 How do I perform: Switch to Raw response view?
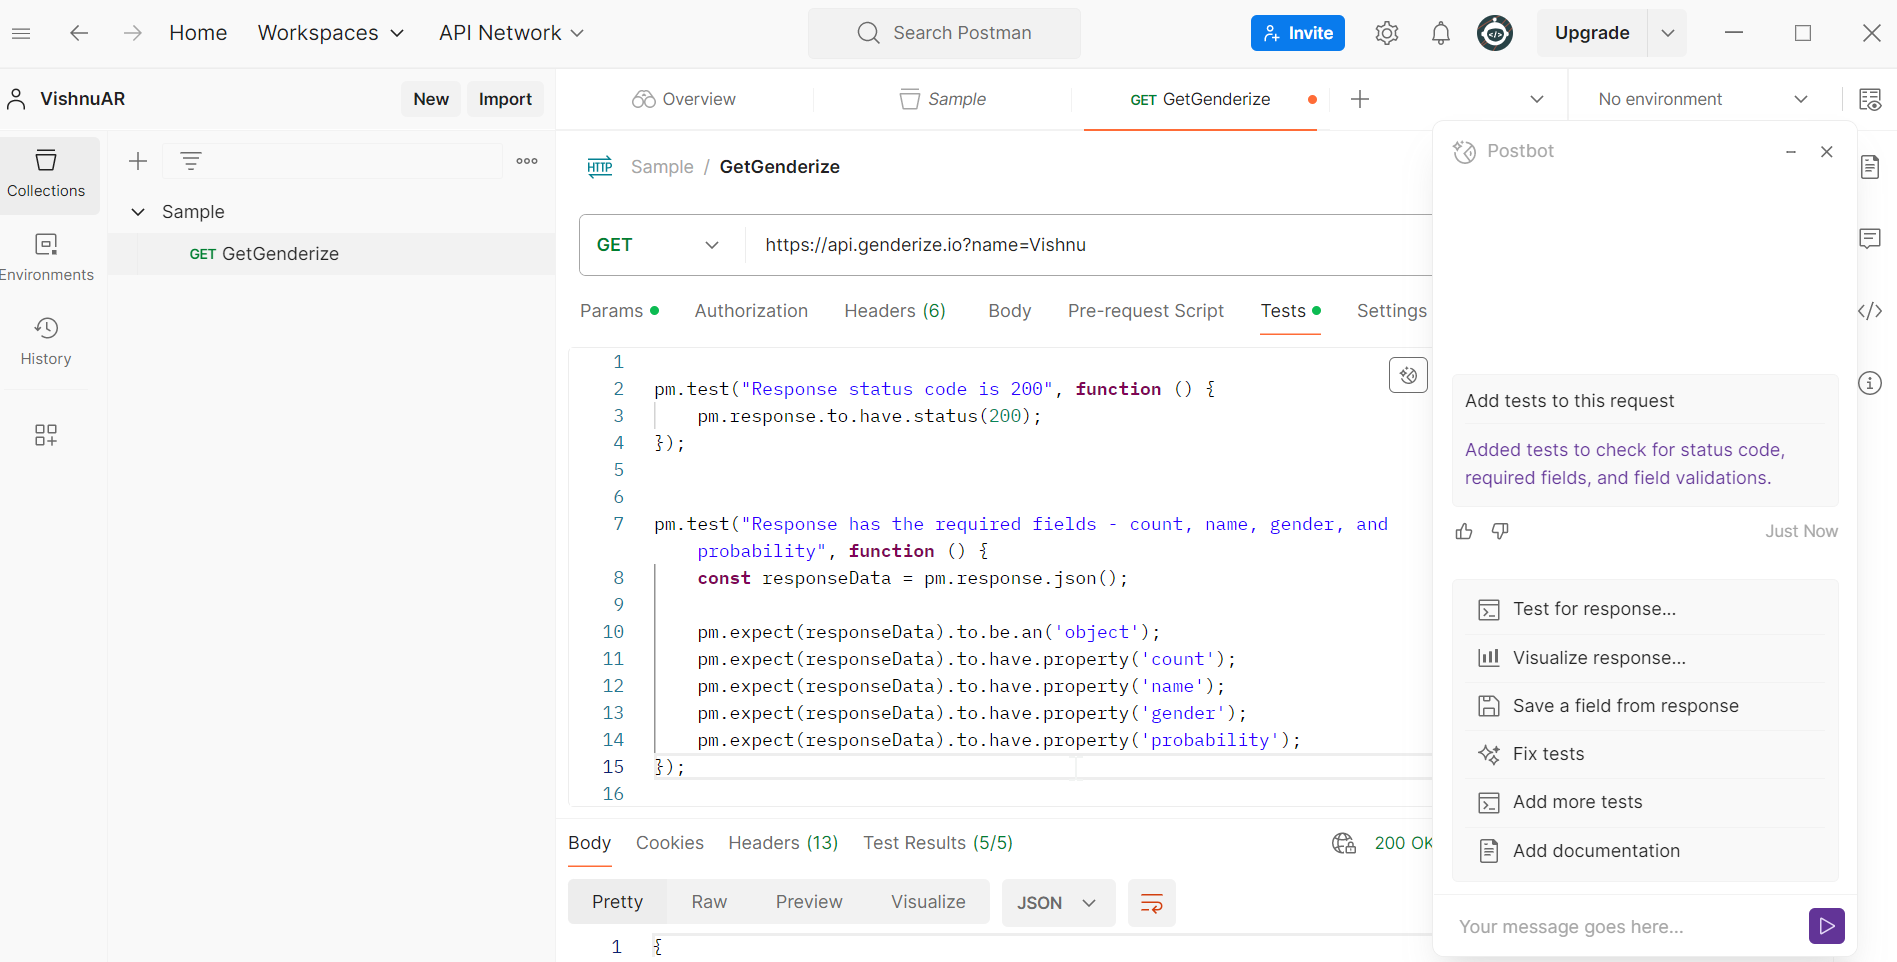[x=709, y=902]
